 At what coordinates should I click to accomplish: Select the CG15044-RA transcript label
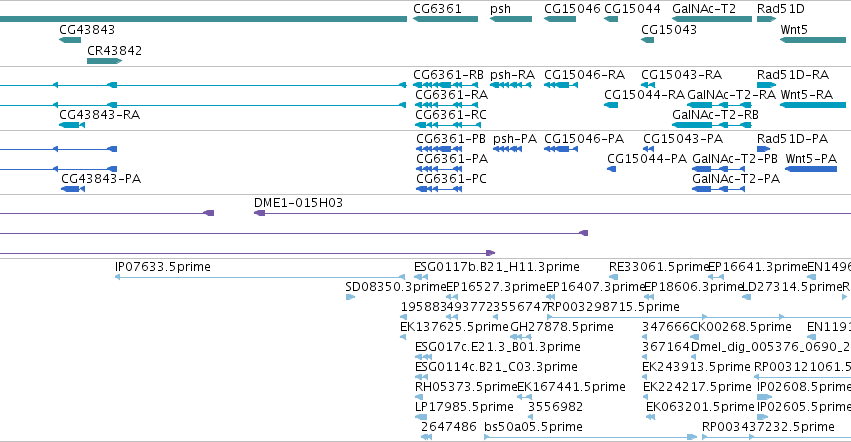[x=644, y=94]
